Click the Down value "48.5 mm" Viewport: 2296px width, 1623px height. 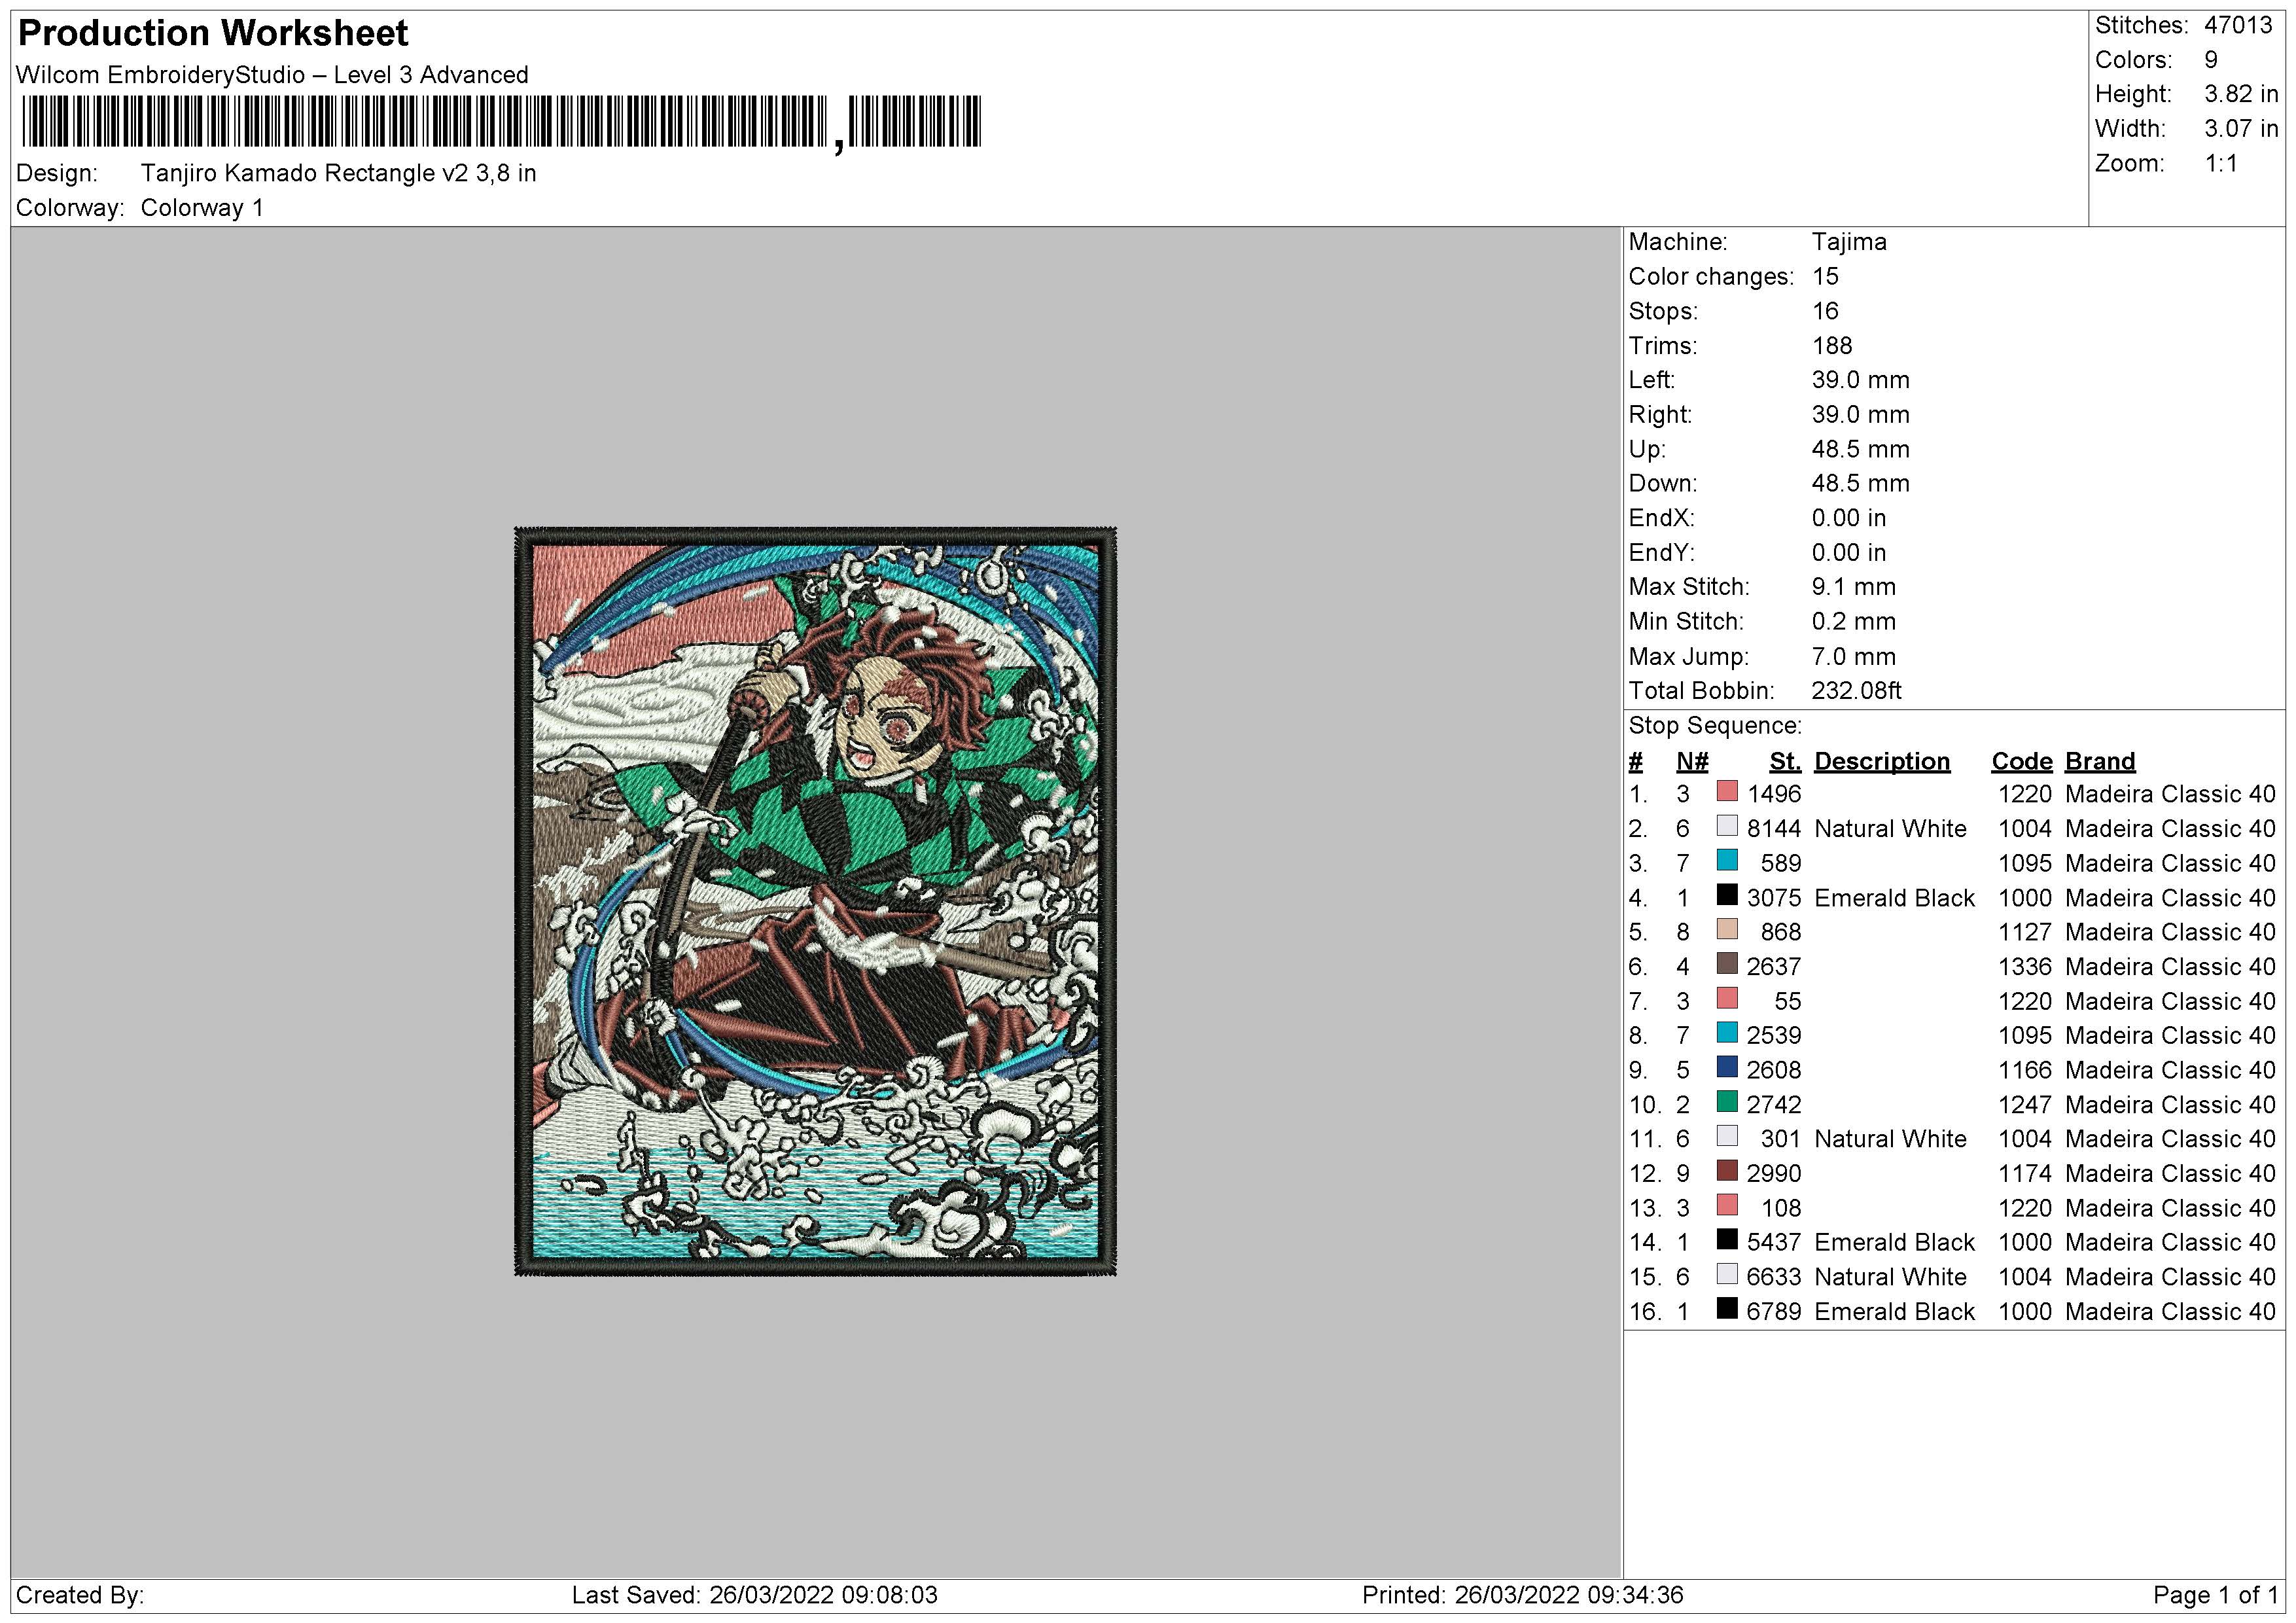point(1861,484)
